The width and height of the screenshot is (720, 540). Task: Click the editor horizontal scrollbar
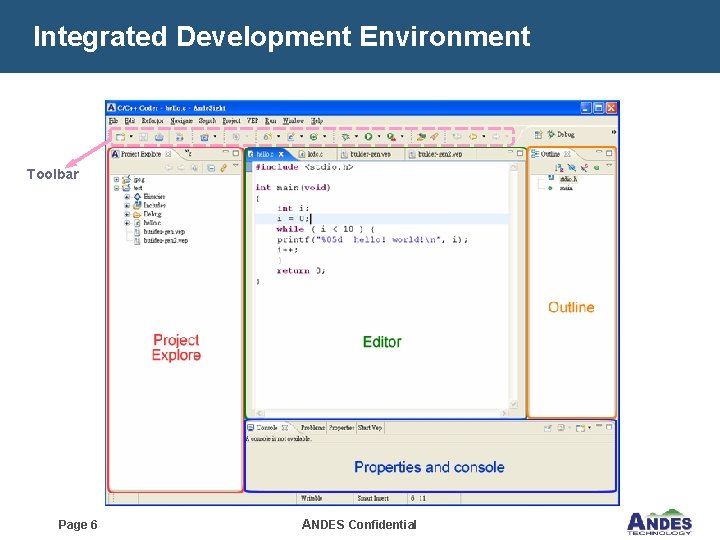[x=382, y=413]
